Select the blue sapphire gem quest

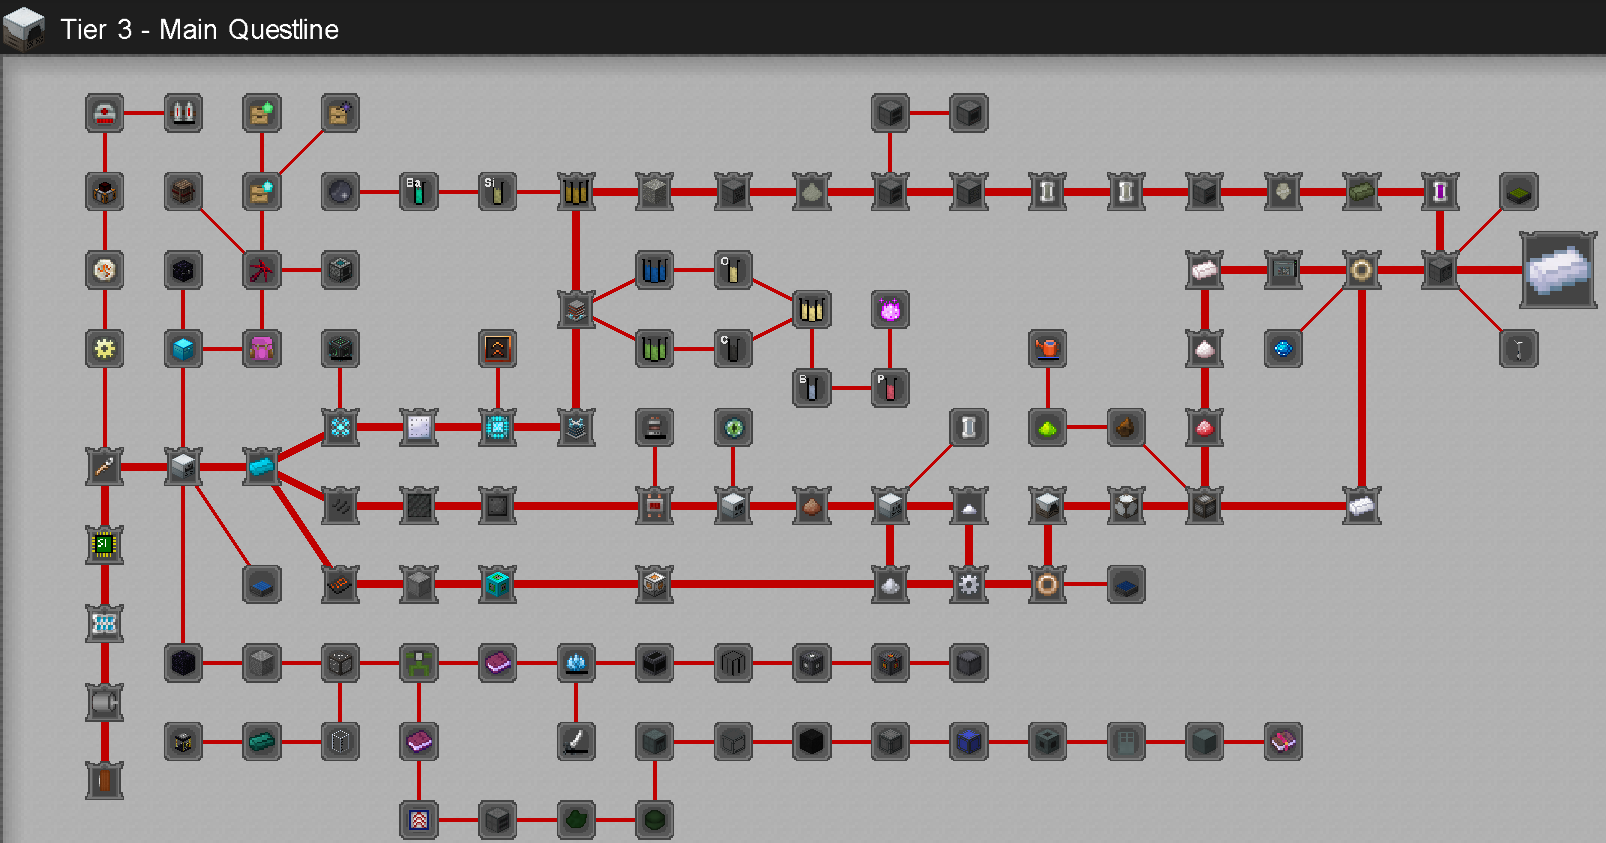1283,349
